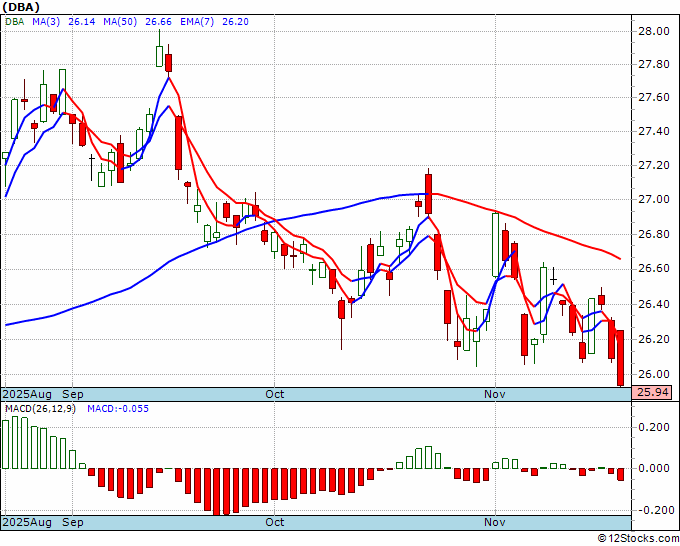Click the MA(3) legend label
The width and height of the screenshot is (680, 546).
coord(46,22)
